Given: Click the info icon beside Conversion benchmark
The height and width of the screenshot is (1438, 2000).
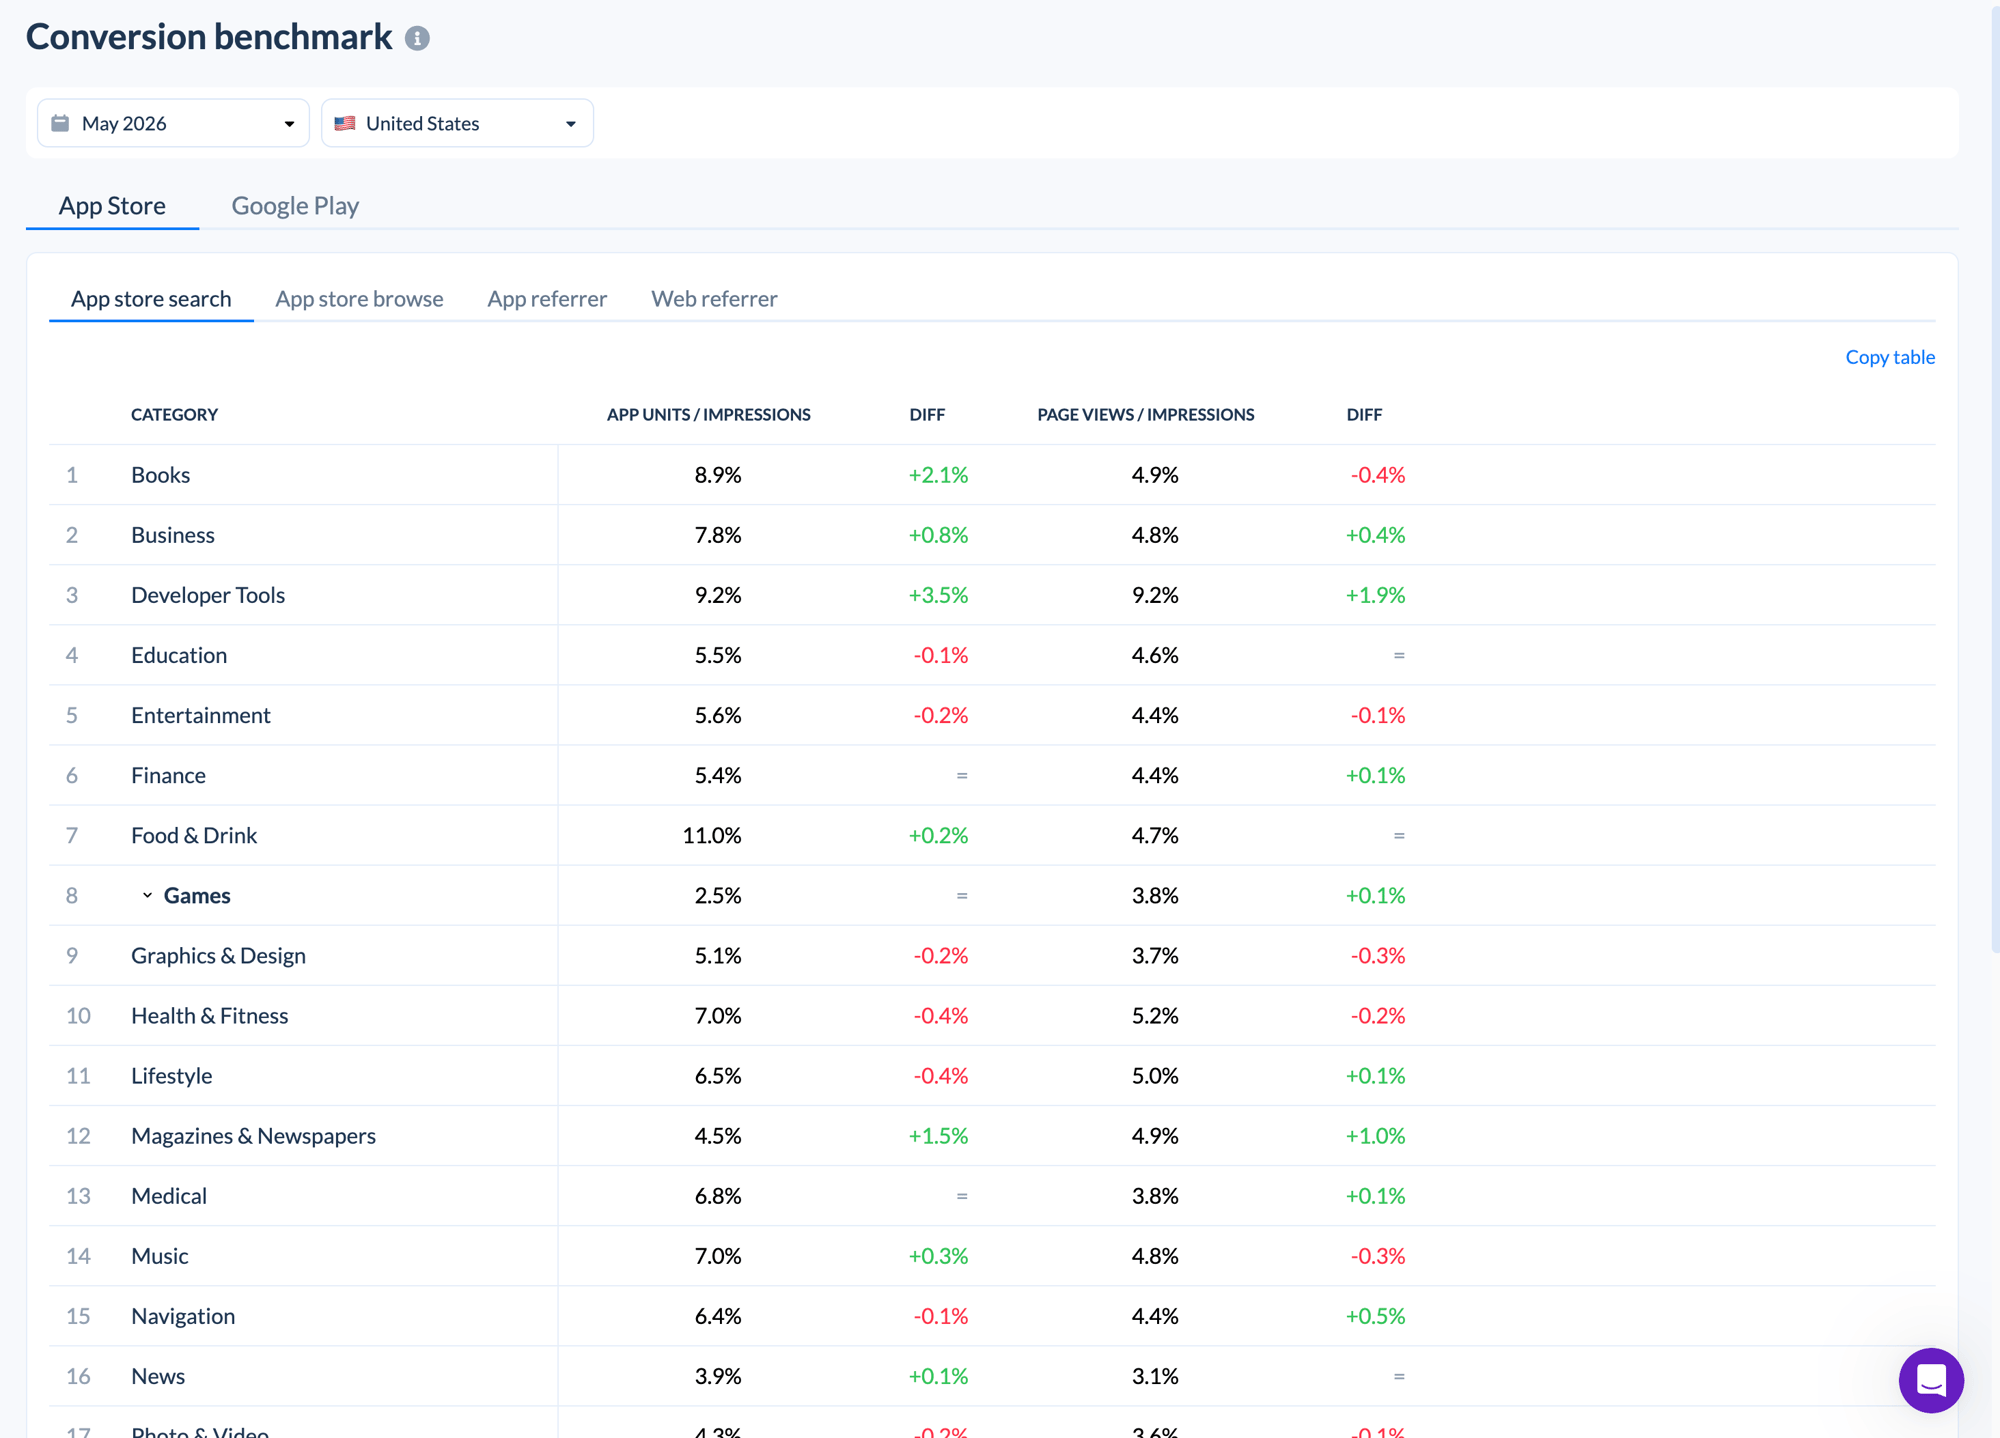Looking at the screenshot, I should [417, 38].
